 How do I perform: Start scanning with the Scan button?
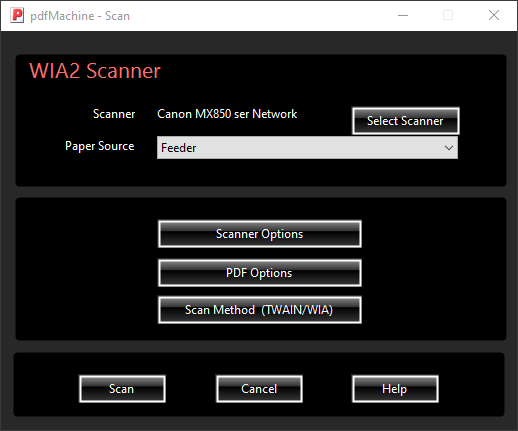click(122, 389)
